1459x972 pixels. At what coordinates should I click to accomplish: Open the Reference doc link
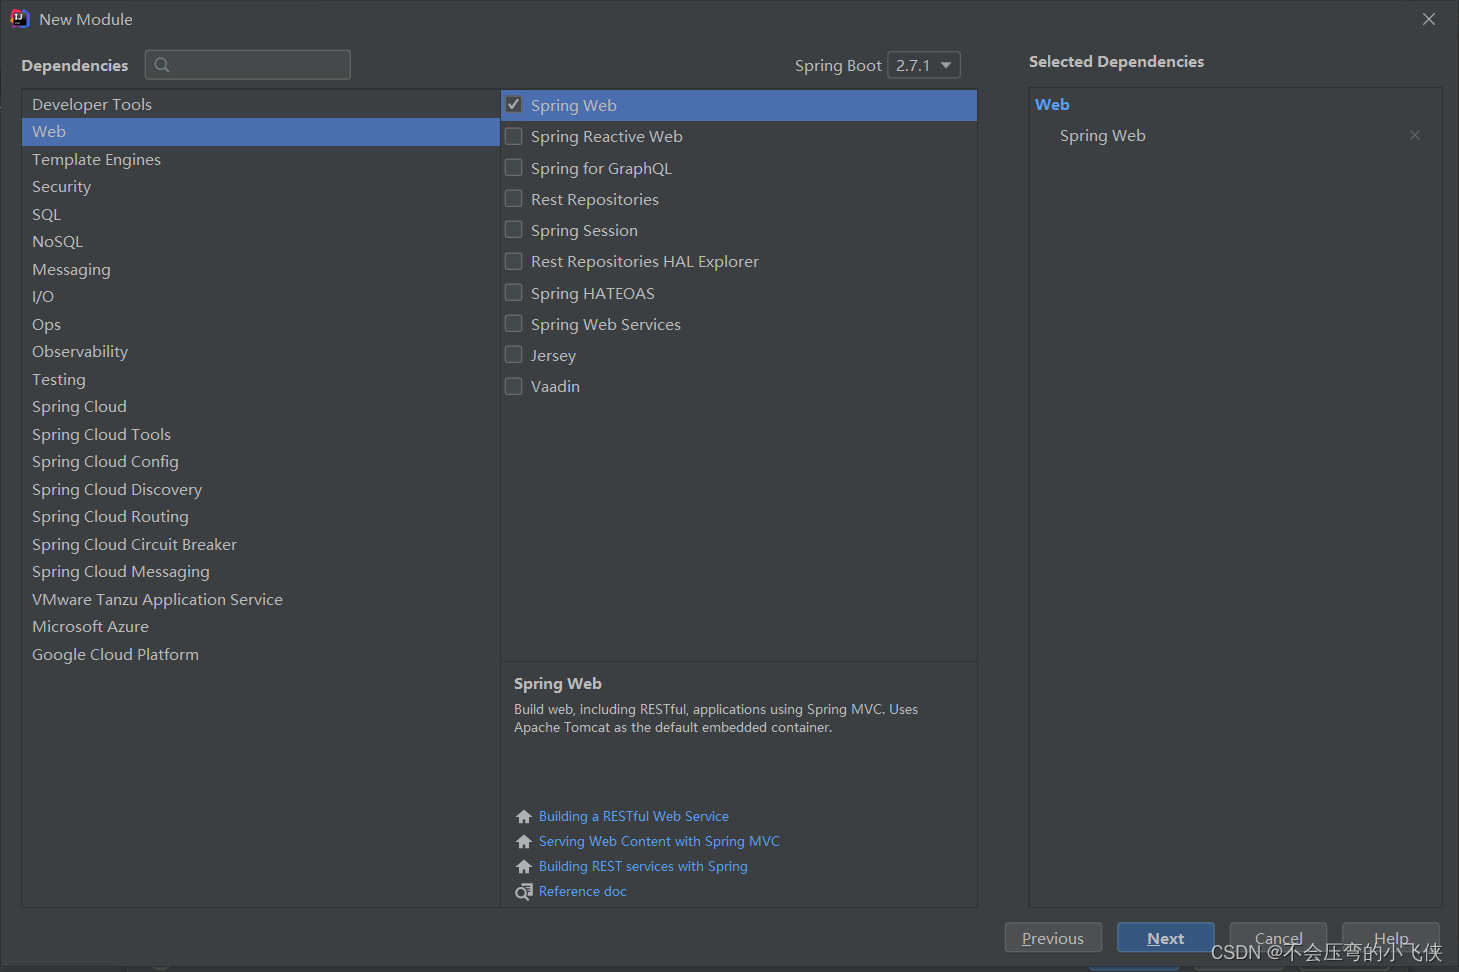click(583, 892)
